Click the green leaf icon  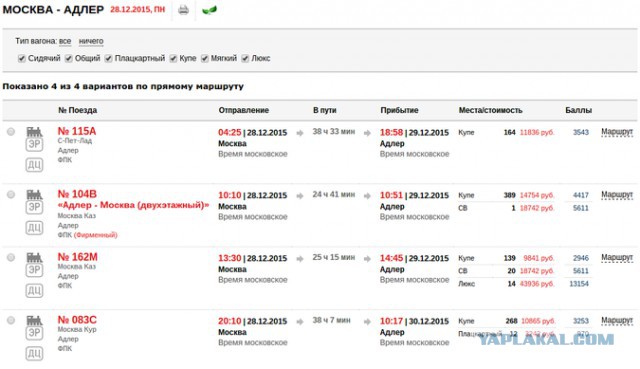(x=209, y=9)
